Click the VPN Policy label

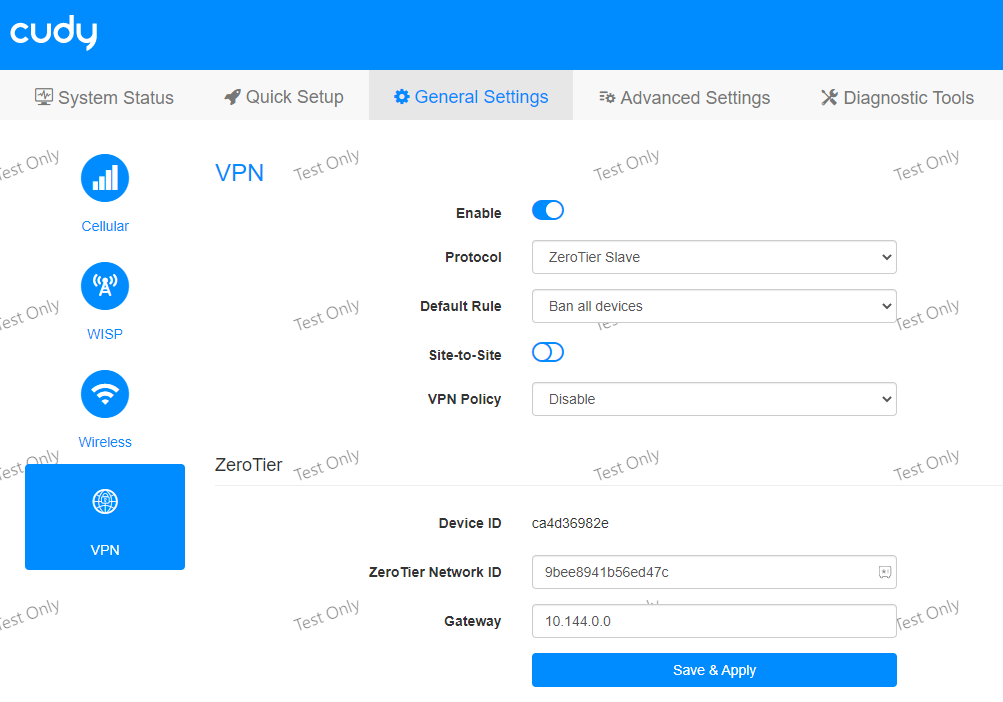(x=464, y=399)
